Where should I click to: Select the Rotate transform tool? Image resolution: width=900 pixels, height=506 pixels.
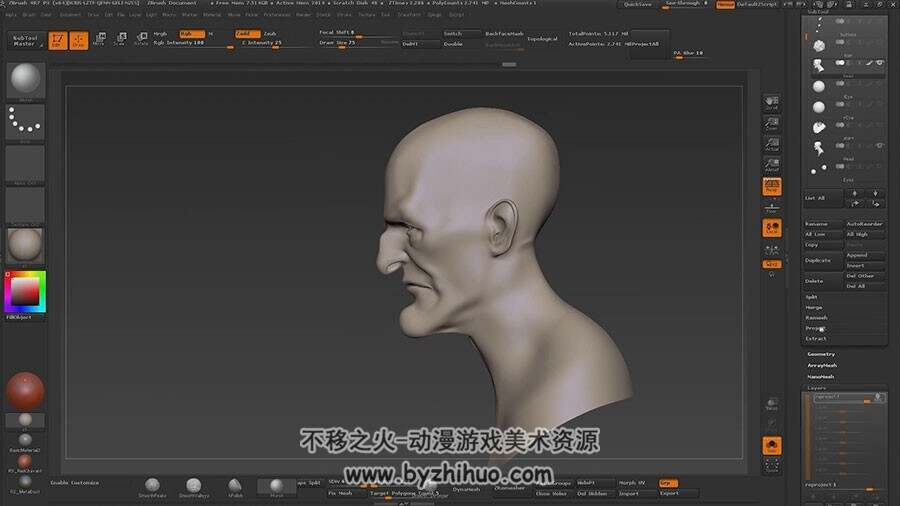point(141,40)
